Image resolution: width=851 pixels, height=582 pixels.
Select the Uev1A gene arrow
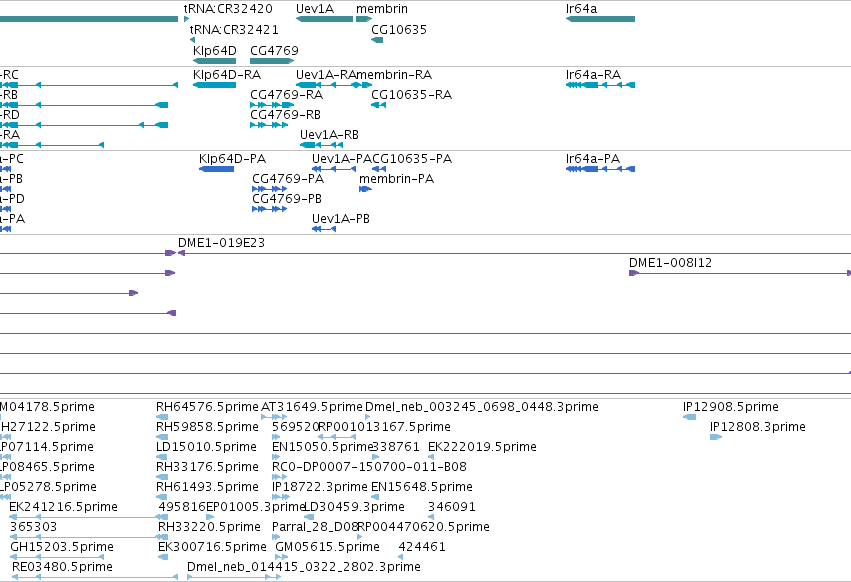point(325,19)
